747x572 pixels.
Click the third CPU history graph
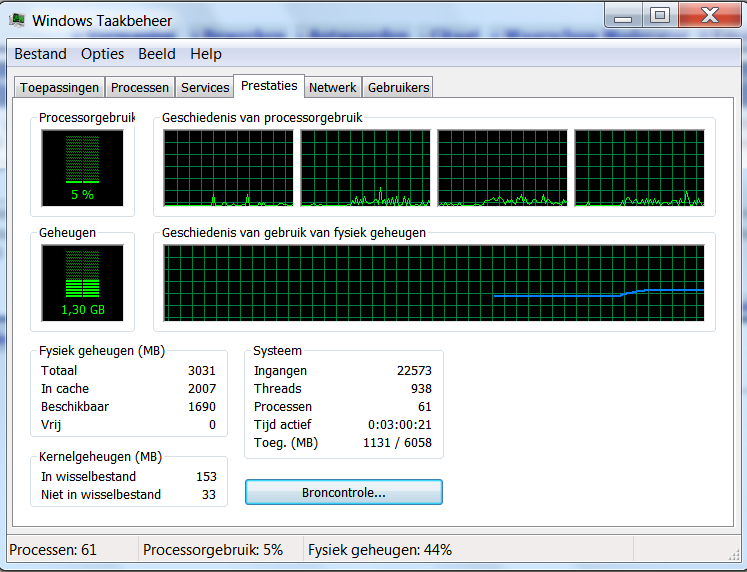pyautogui.click(x=503, y=168)
